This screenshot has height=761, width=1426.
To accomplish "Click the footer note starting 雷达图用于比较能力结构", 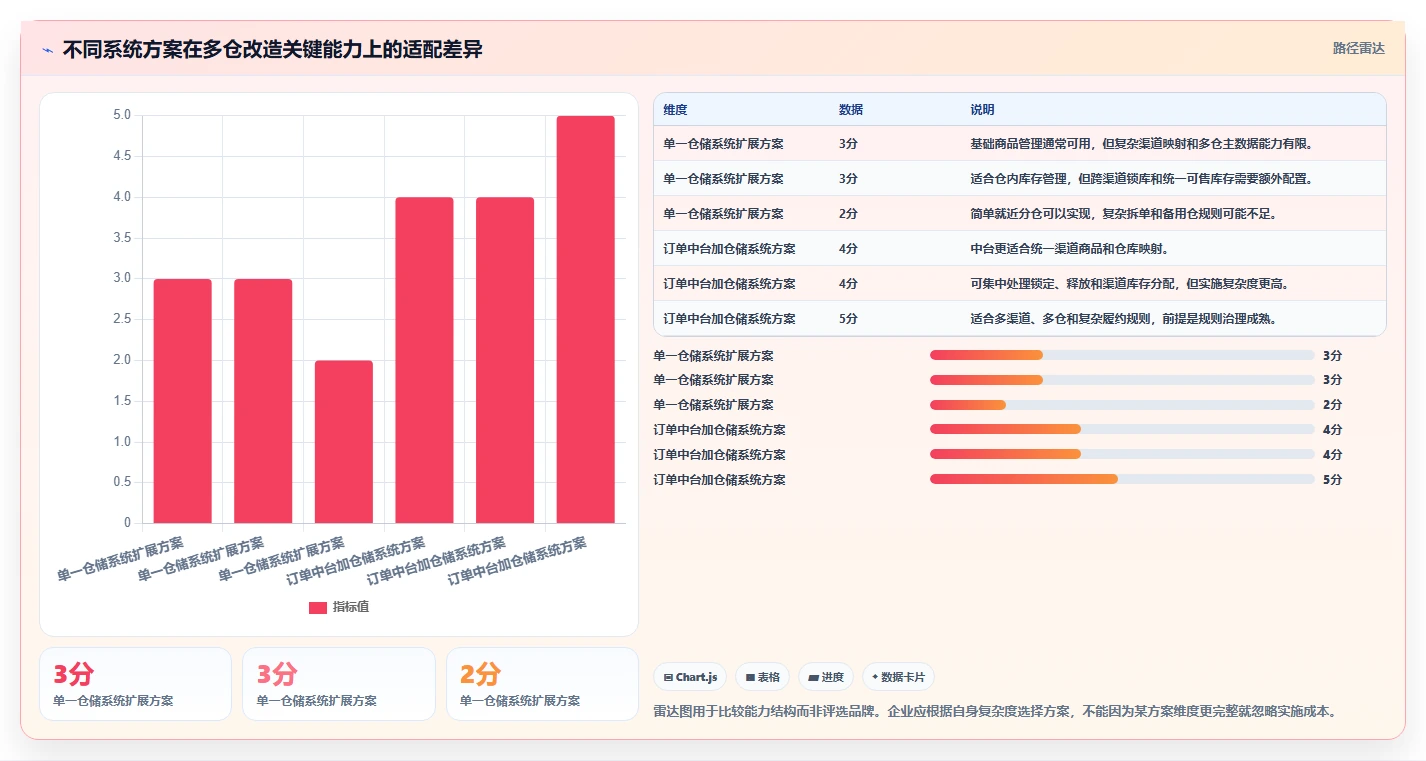I will [995, 712].
